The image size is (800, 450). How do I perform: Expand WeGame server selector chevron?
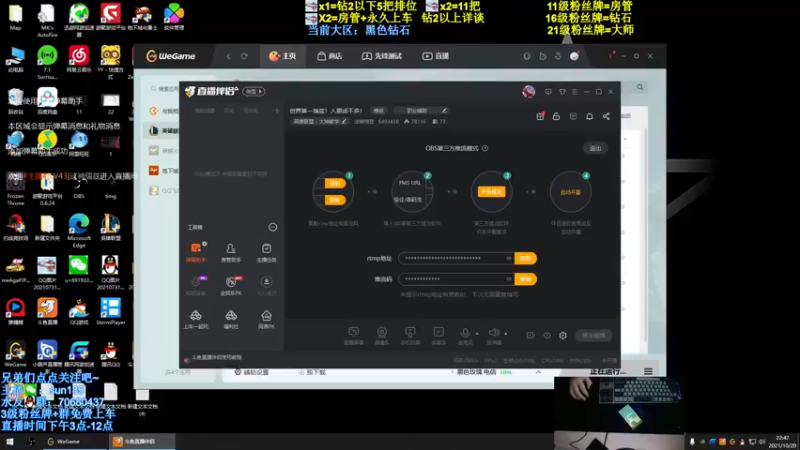[x=538, y=372]
